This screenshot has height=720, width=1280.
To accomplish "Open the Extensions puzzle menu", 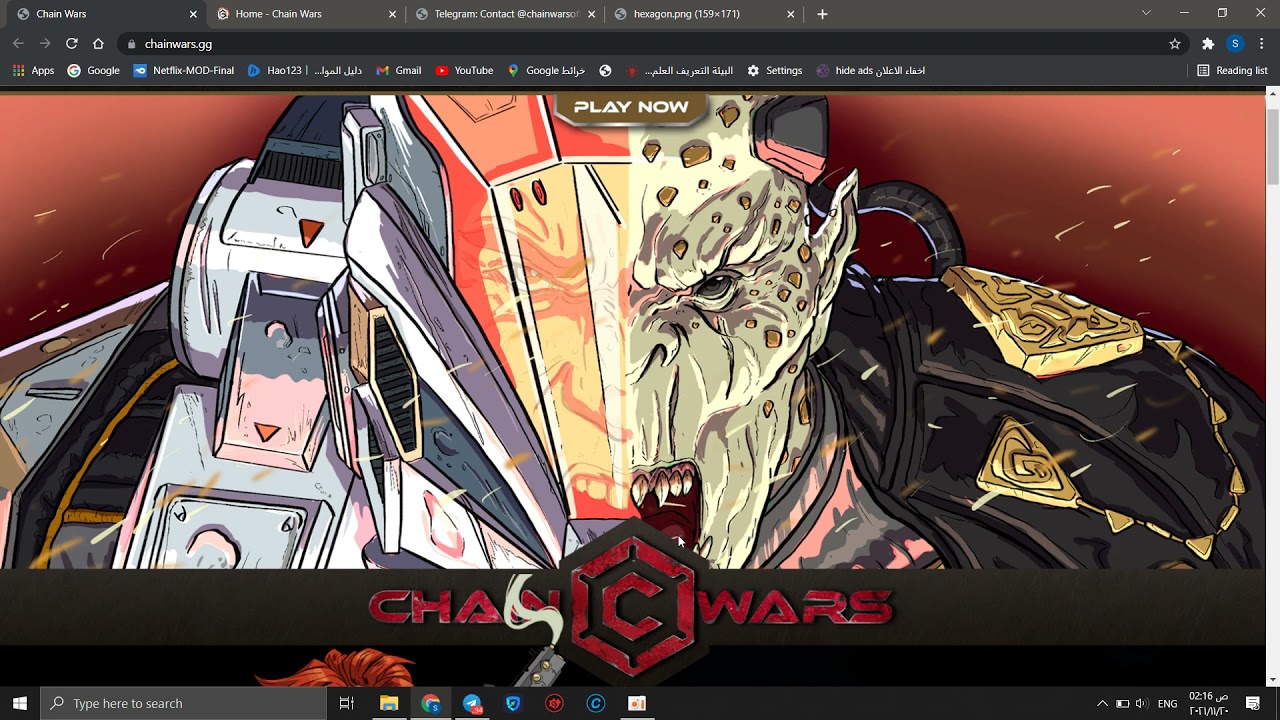I will [1208, 44].
